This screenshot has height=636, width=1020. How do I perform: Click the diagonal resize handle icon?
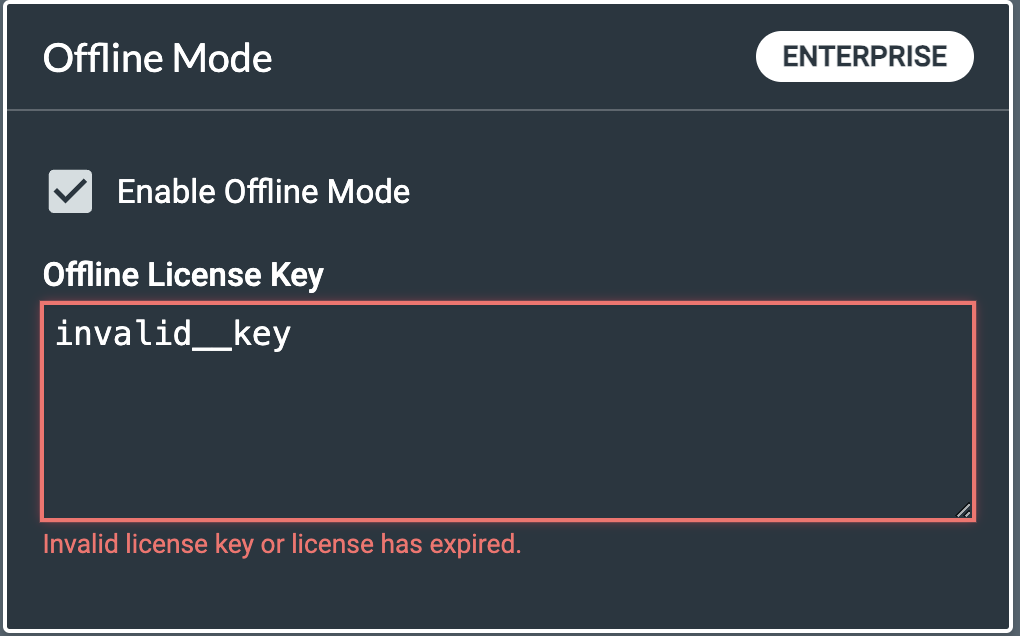click(x=963, y=510)
